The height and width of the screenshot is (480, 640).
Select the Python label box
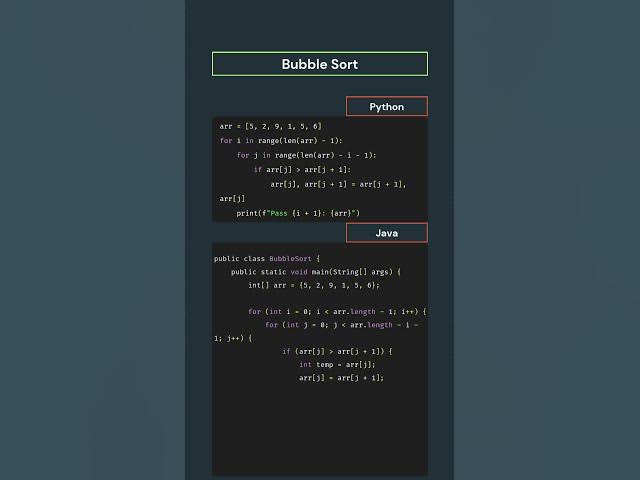point(387,107)
